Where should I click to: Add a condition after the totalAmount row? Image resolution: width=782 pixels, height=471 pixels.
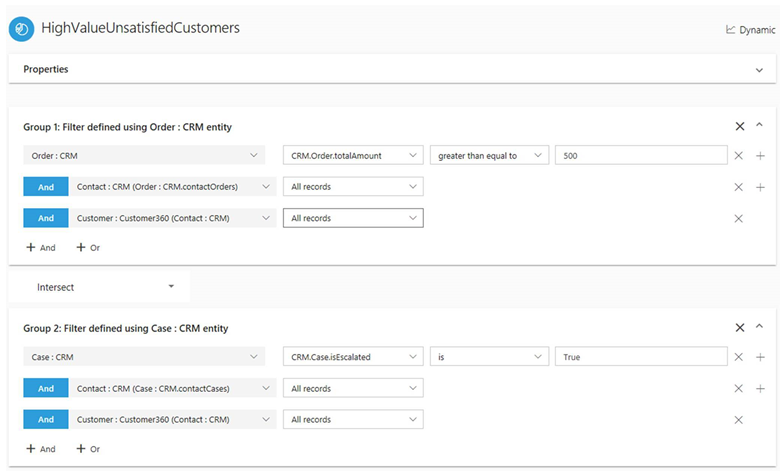click(x=760, y=156)
